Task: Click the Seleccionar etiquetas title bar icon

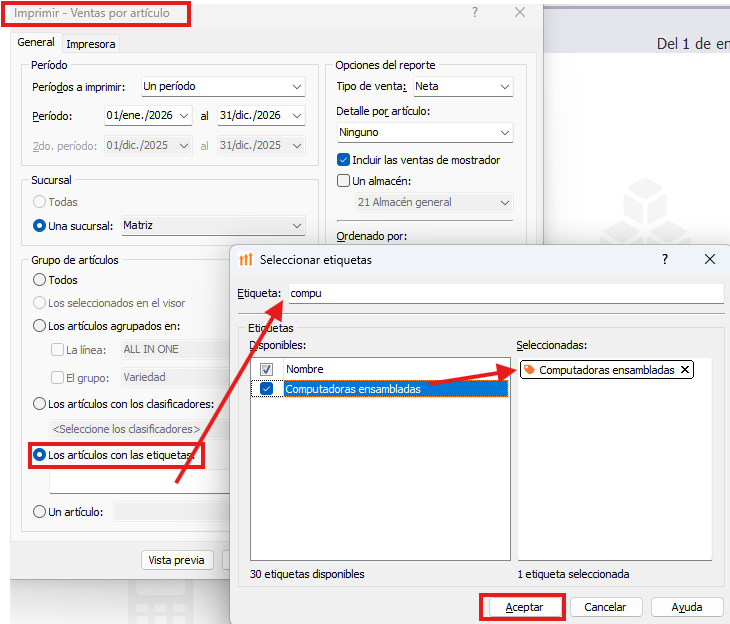Action: click(x=246, y=260)
